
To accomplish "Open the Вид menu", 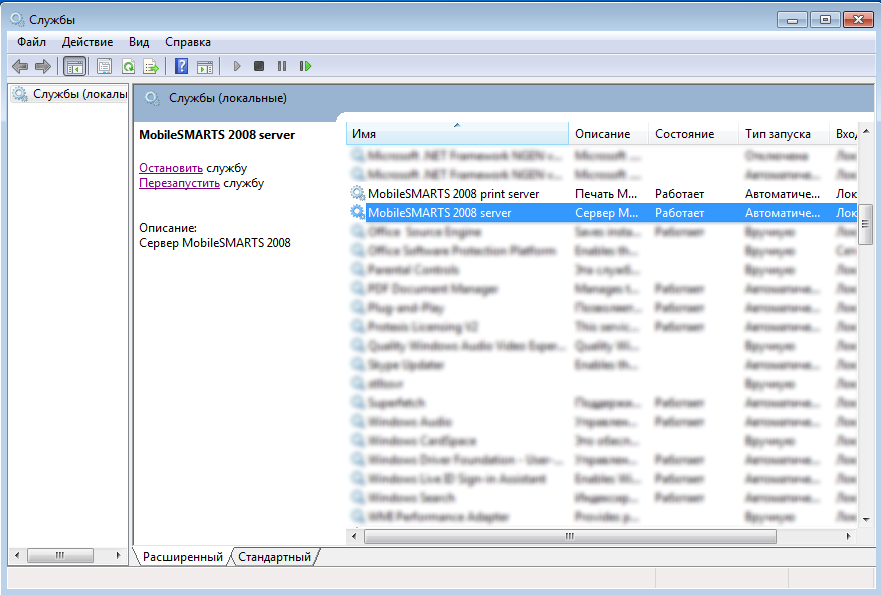I will 139,42.
